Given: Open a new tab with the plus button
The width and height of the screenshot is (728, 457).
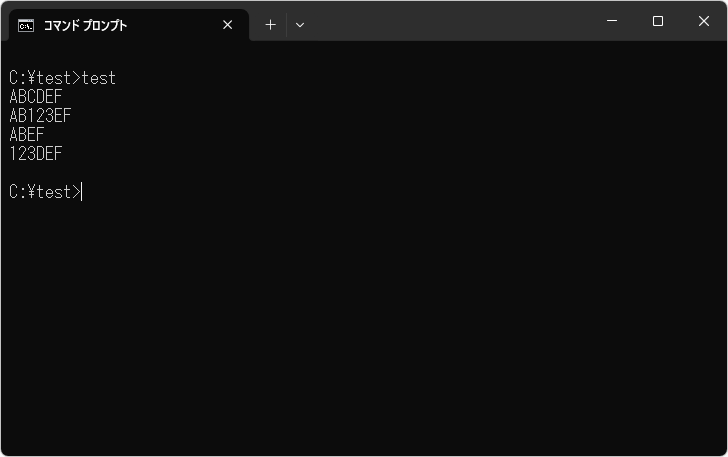Looking at the screenshot, I should [x=270, y=25].
